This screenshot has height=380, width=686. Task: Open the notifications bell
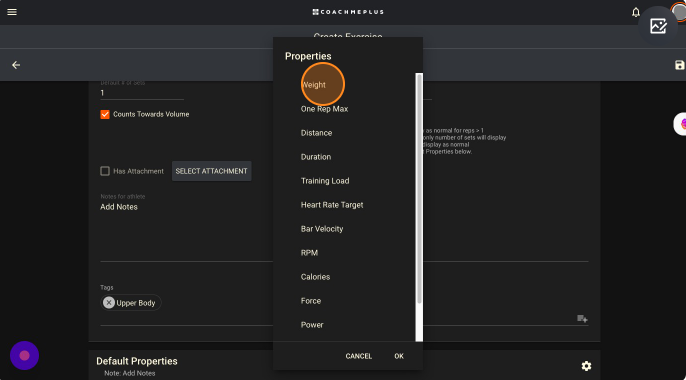point(636,12)
